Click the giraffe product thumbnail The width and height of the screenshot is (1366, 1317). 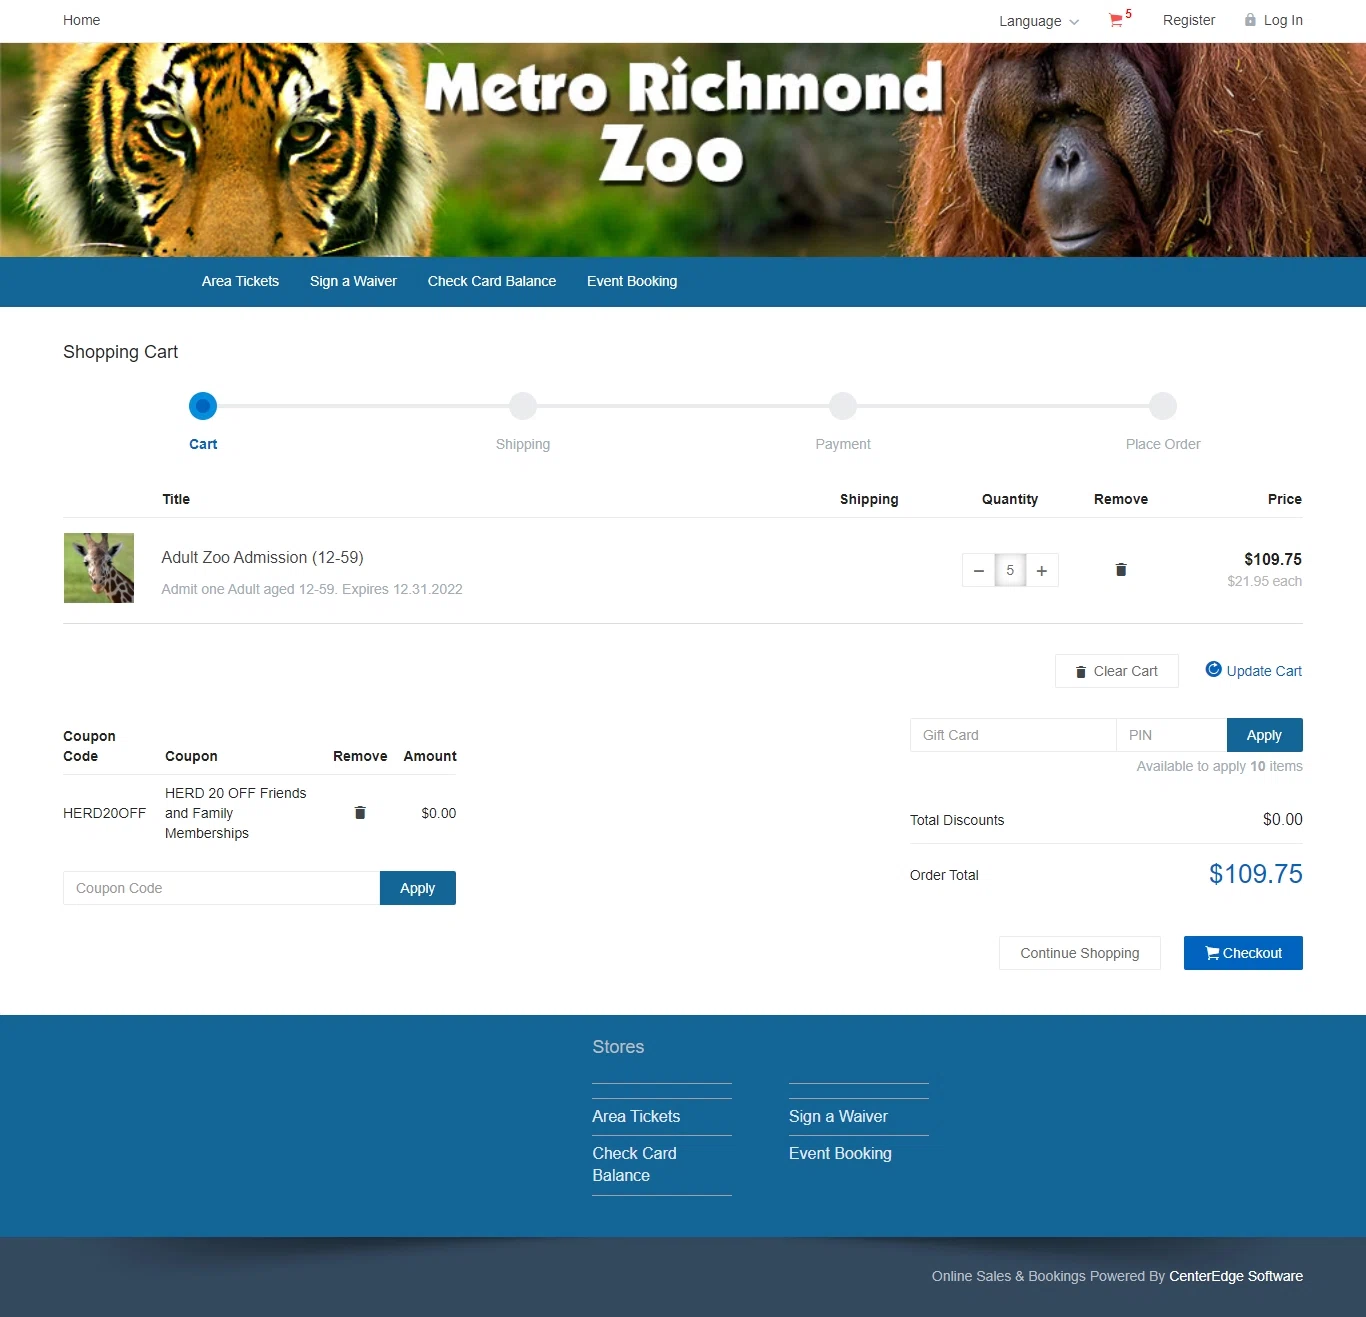pos(99,568)
